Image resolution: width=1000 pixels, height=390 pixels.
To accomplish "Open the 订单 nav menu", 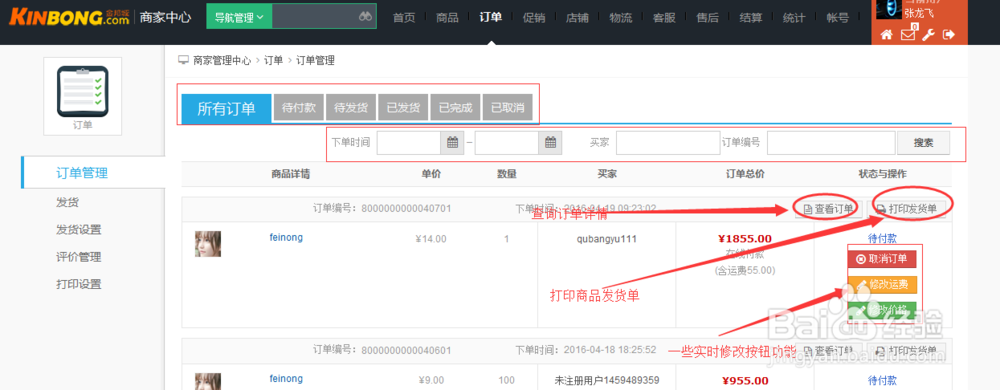I will click(x=490, y=18).
